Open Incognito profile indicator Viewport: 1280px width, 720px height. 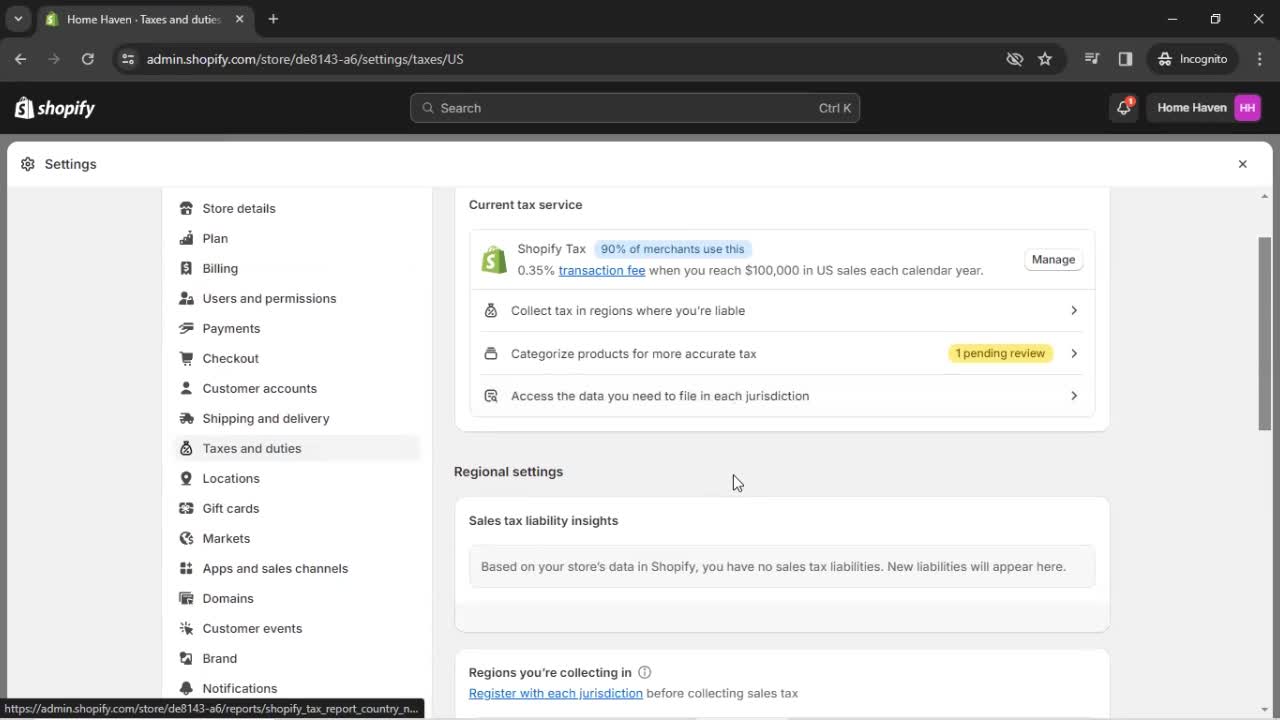(x=1193, y=59)
